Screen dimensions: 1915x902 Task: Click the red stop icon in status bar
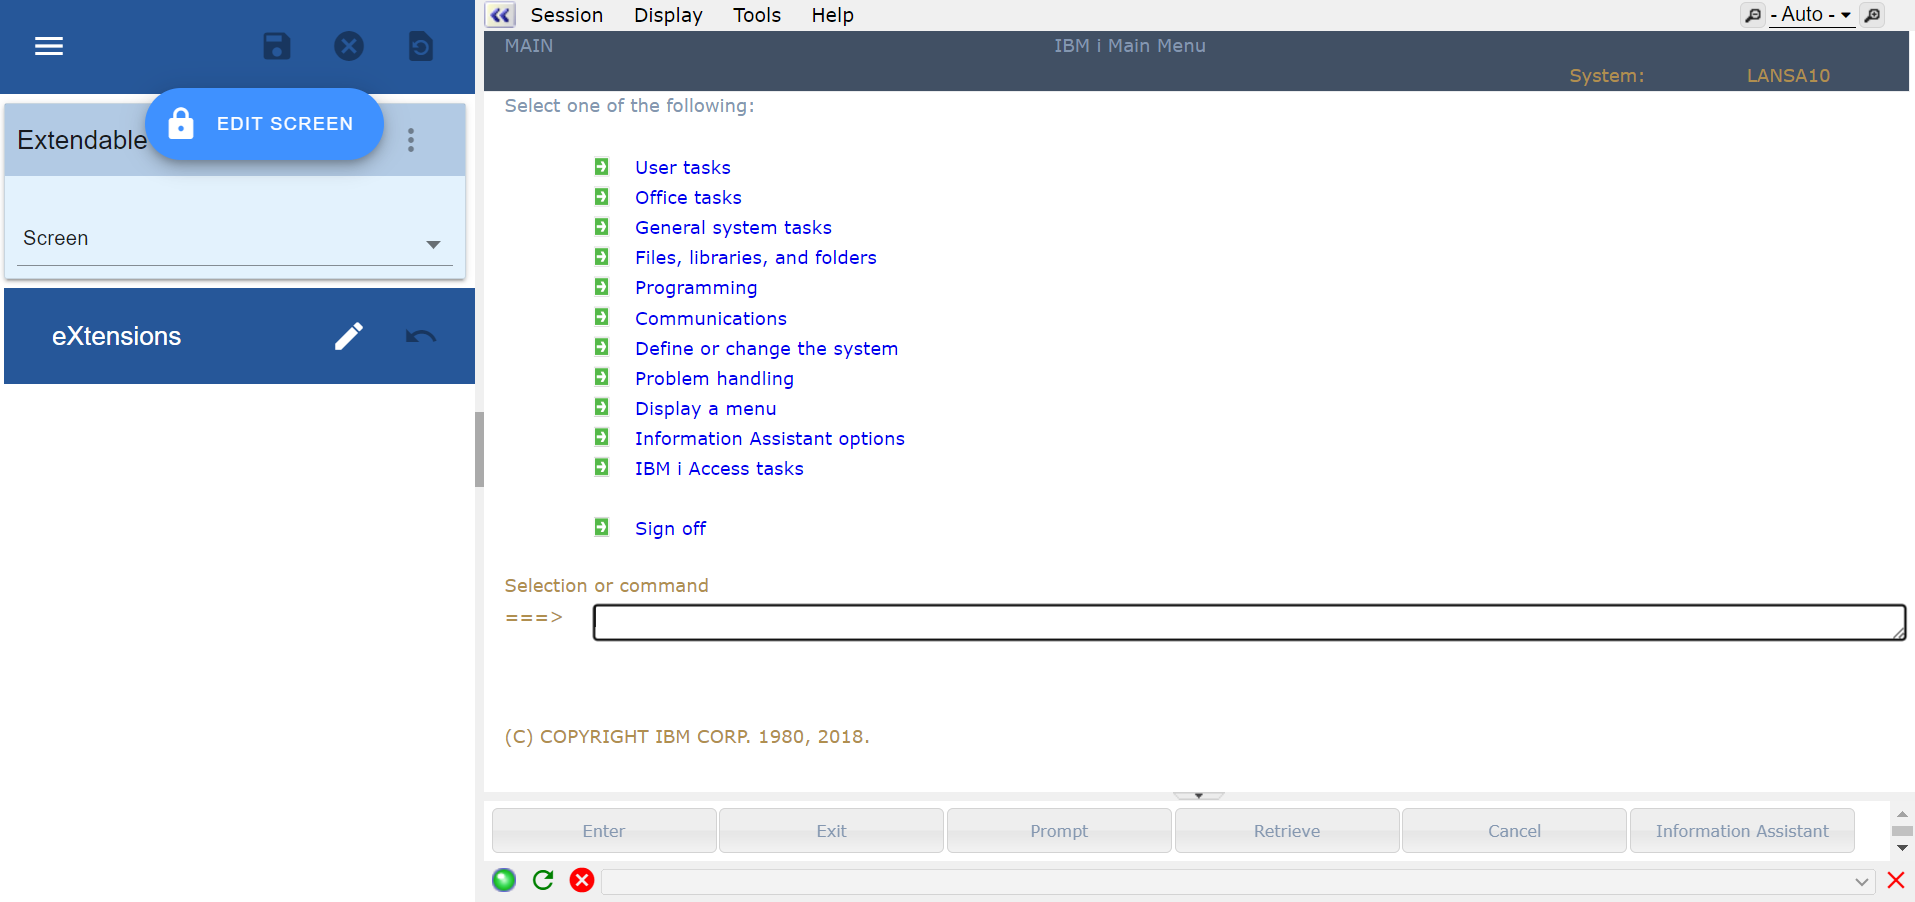click(582, 880)
